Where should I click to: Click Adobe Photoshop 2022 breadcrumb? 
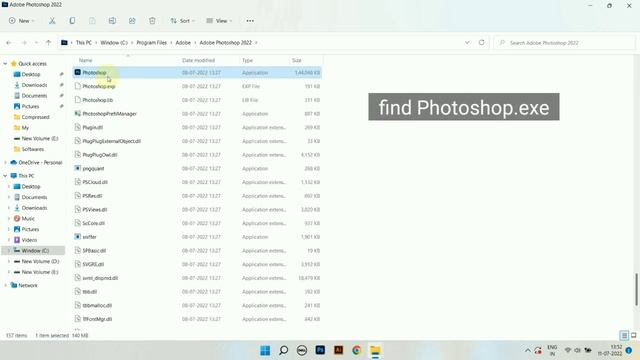pos(225,42)
